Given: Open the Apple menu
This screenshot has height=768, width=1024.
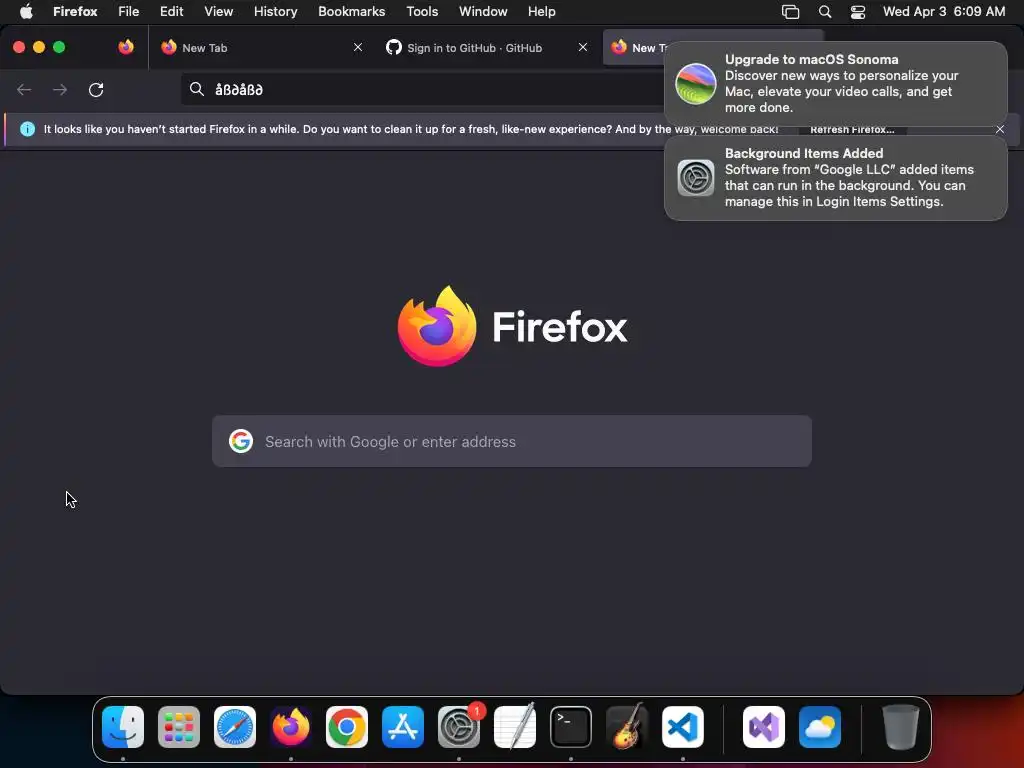Looking at the screenshot, I should click(26, 12).
